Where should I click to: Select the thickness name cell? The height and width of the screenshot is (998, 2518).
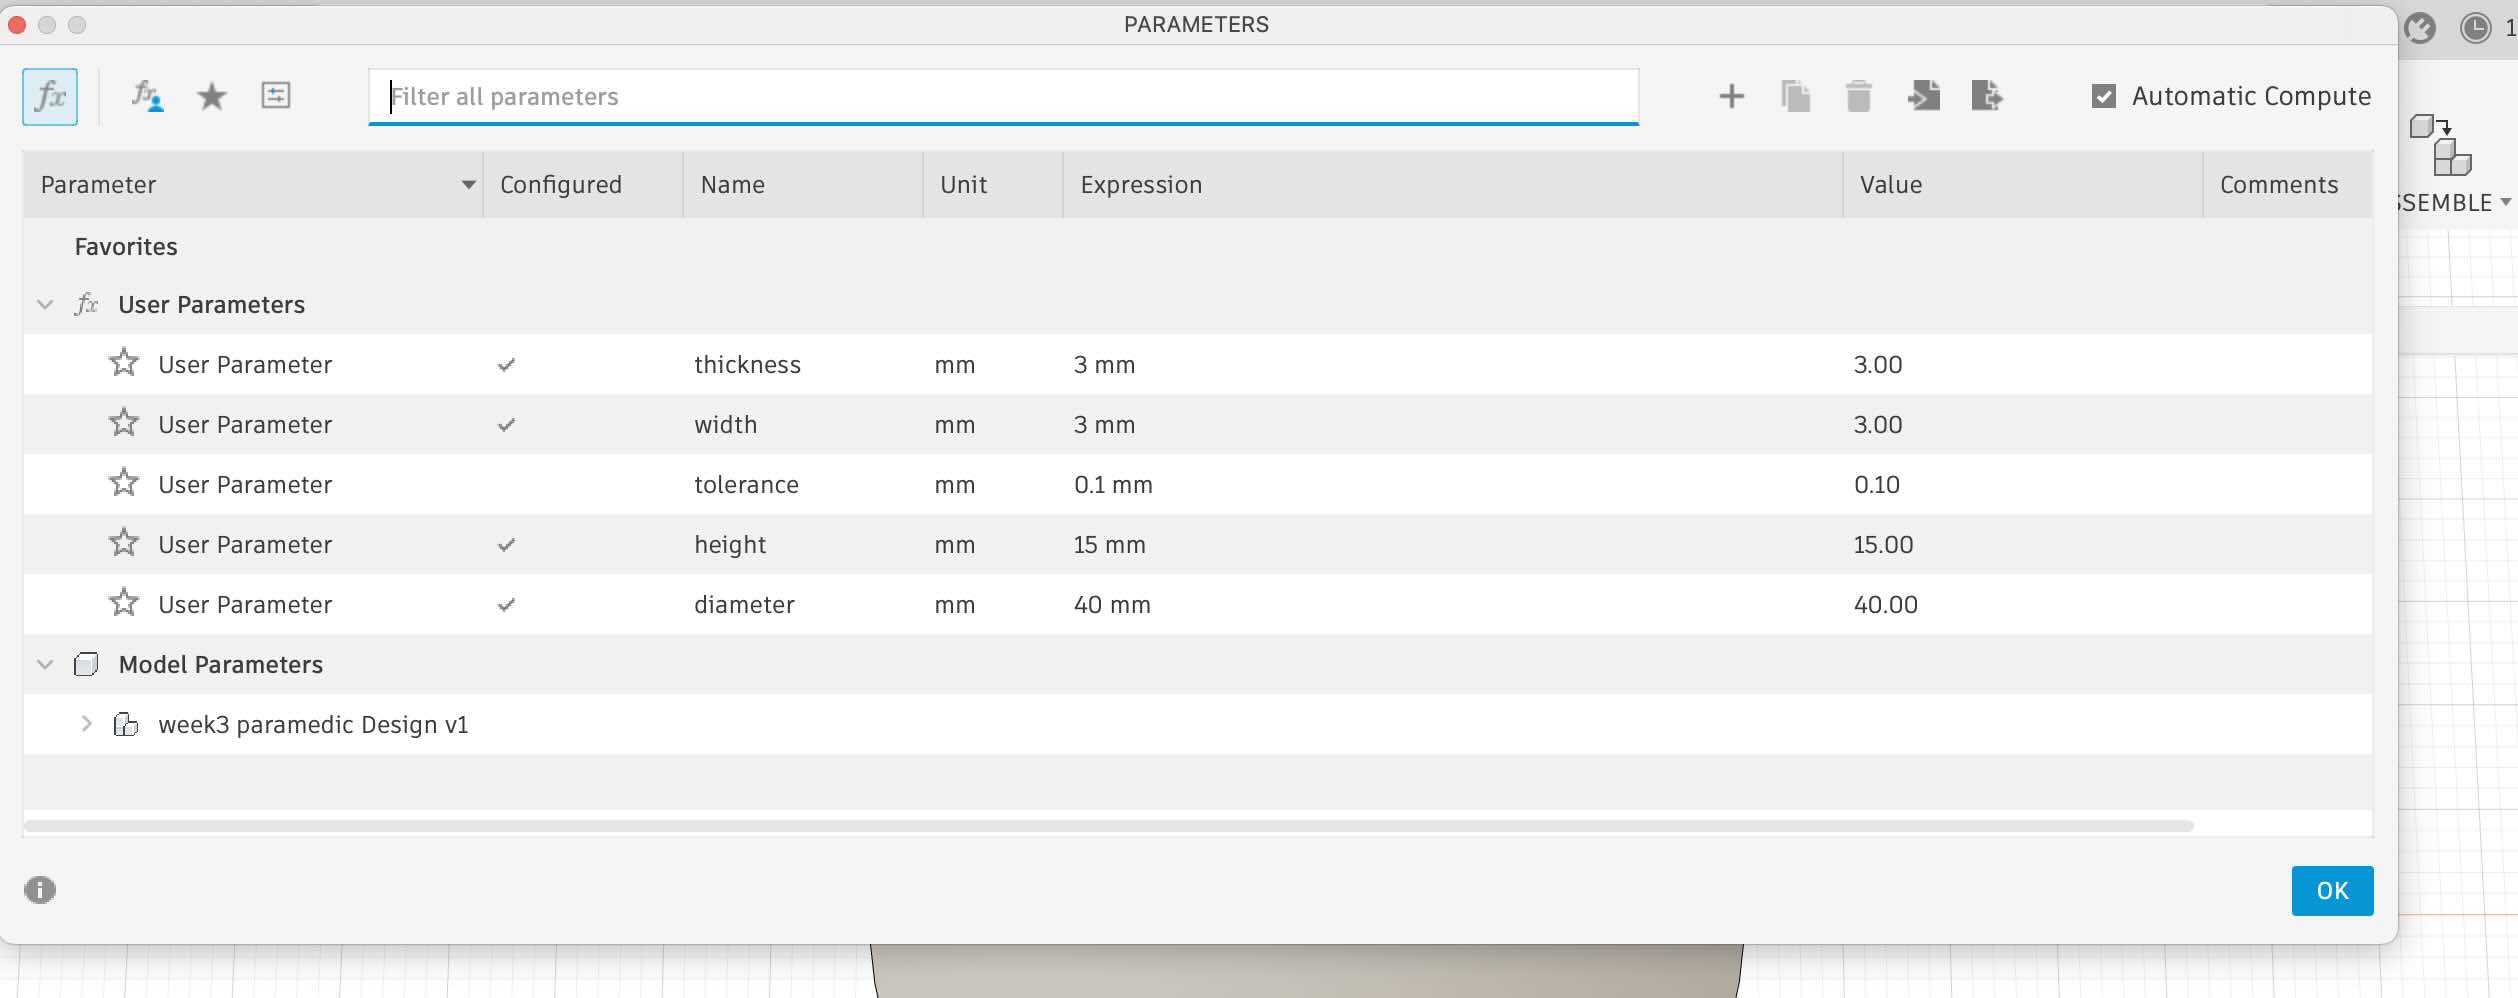coord(803,365)
